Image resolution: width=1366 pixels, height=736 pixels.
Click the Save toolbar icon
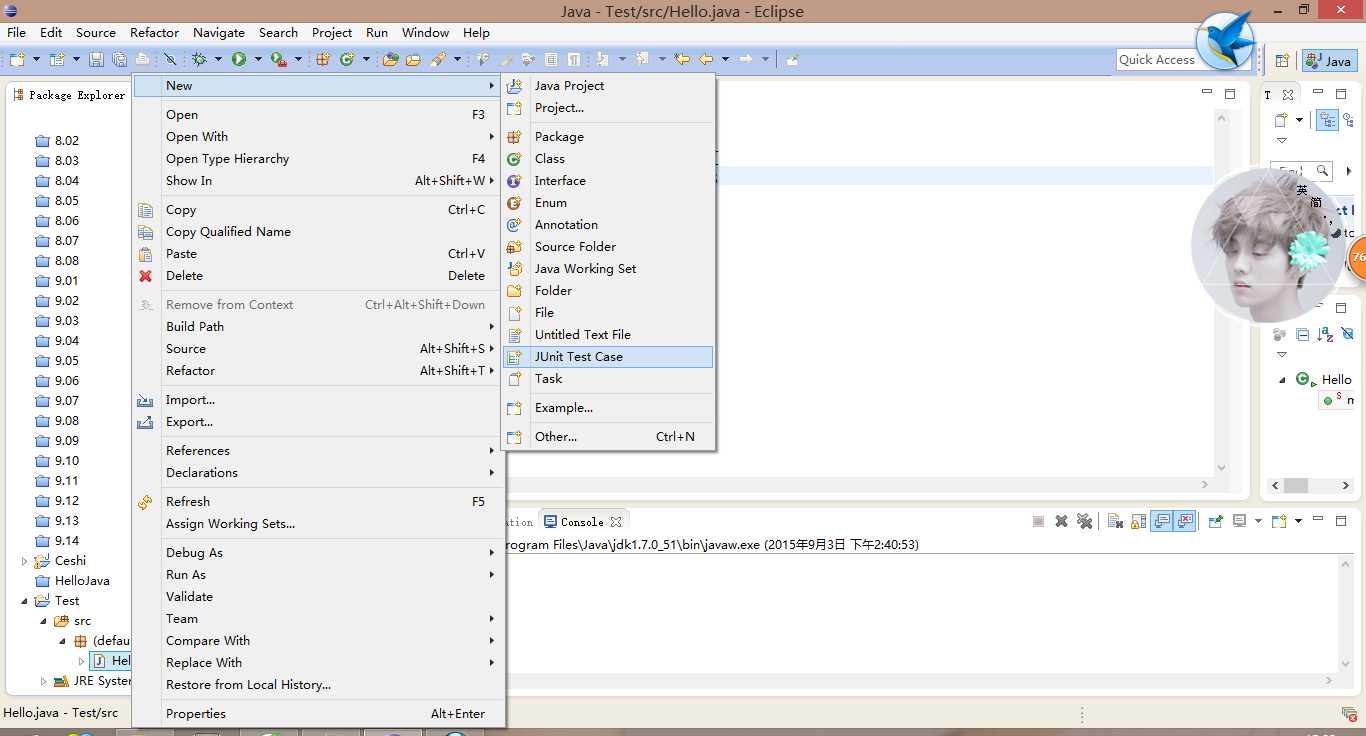click(x=96, y=60)
